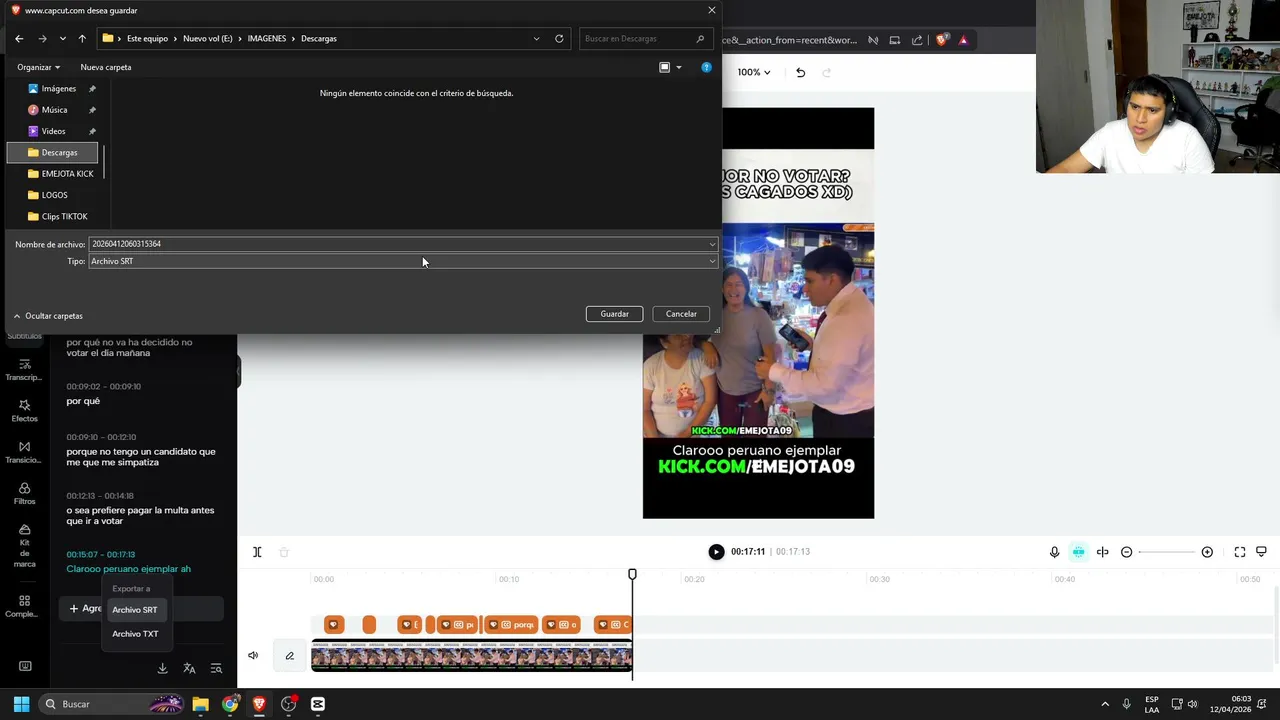This screenshot has height=720, width=1280.
Task: Open the Windows Start menu
Action: (x=21, y=704)
